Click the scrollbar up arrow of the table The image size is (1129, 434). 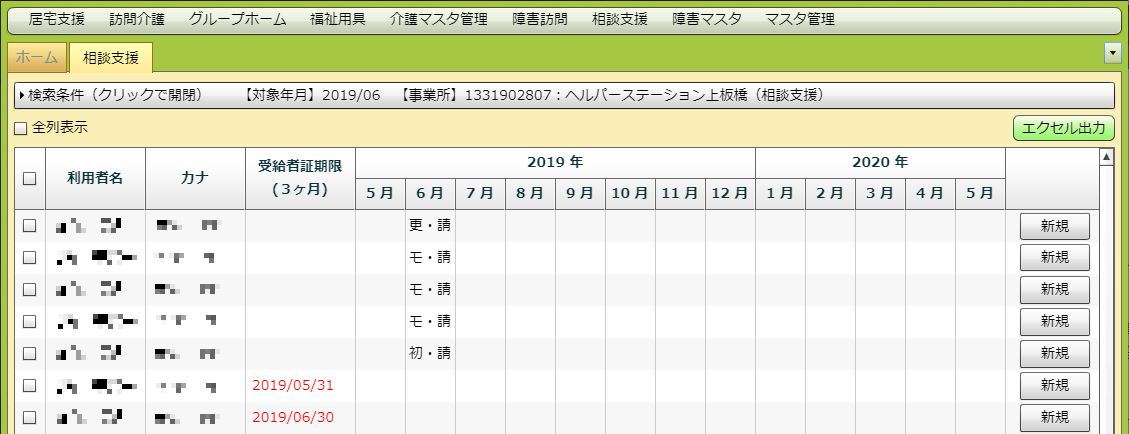tap(1106, 157)
